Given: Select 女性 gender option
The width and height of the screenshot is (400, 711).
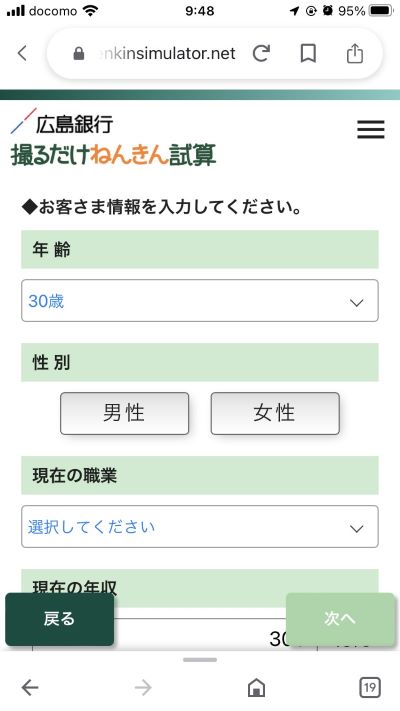Looking at the screenshot, I should (x=275, y=413).
